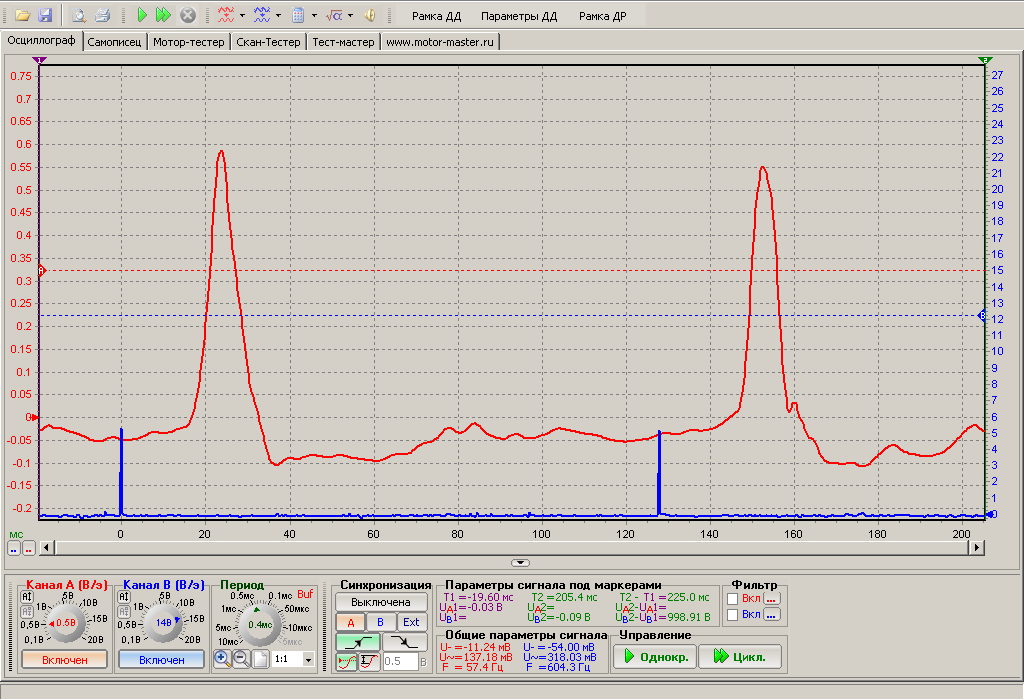Screen dimensions: 1024x700
Task: Switch to the Мотор-тестер tab
Action: [189, 42]
